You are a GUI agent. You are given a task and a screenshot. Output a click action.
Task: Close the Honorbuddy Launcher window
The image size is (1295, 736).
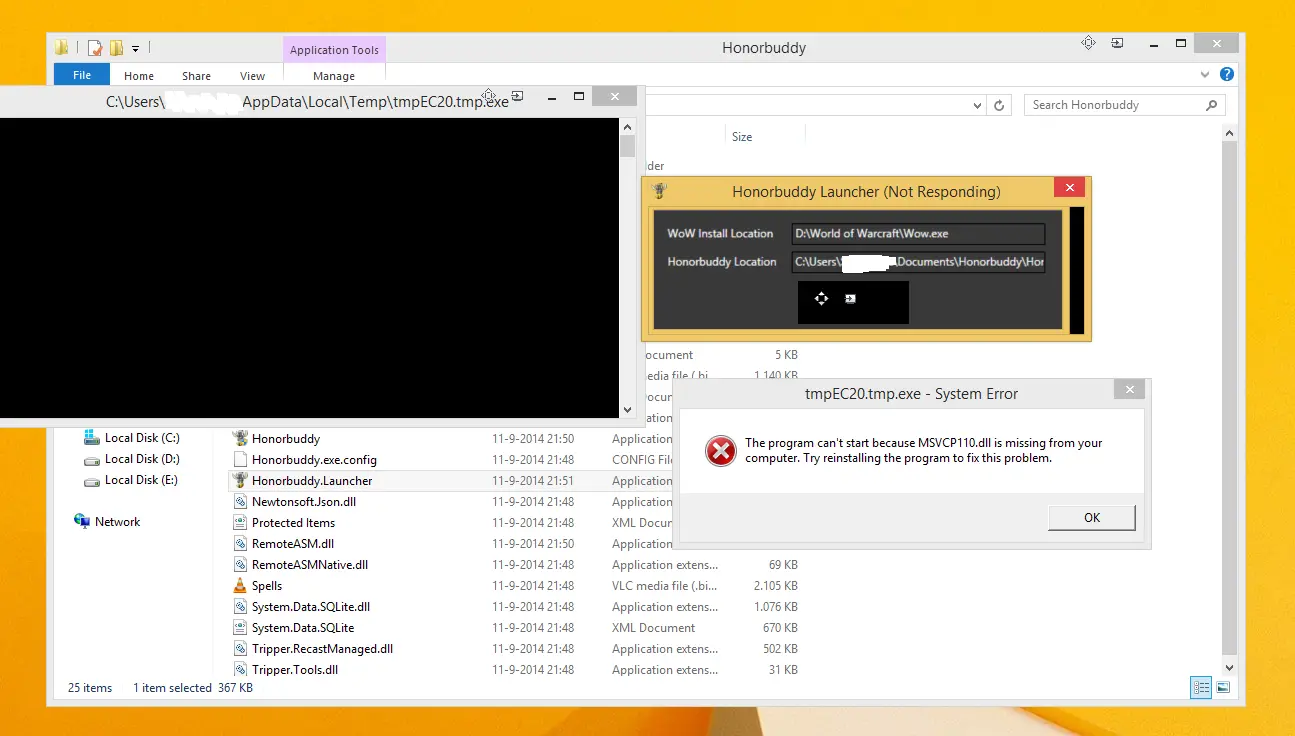coord(1069,188)
